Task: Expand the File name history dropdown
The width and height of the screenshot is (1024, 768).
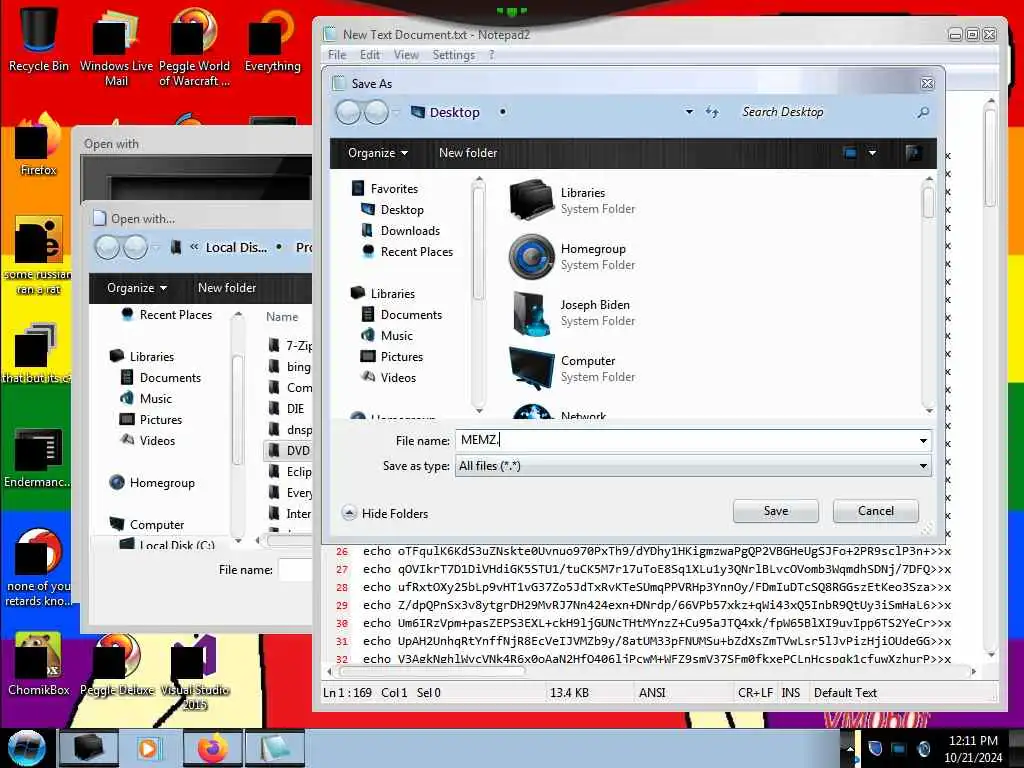Action: click(923, 441)
